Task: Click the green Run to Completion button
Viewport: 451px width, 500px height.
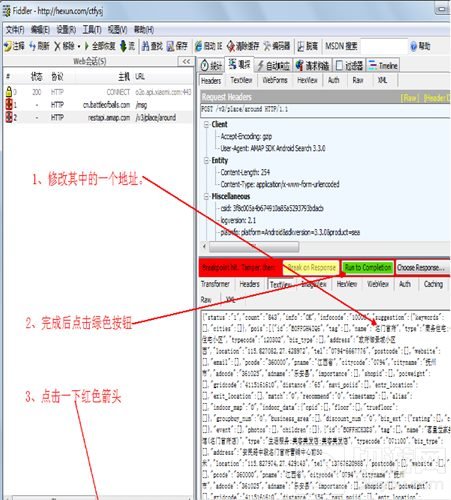Action: (368, 268)
